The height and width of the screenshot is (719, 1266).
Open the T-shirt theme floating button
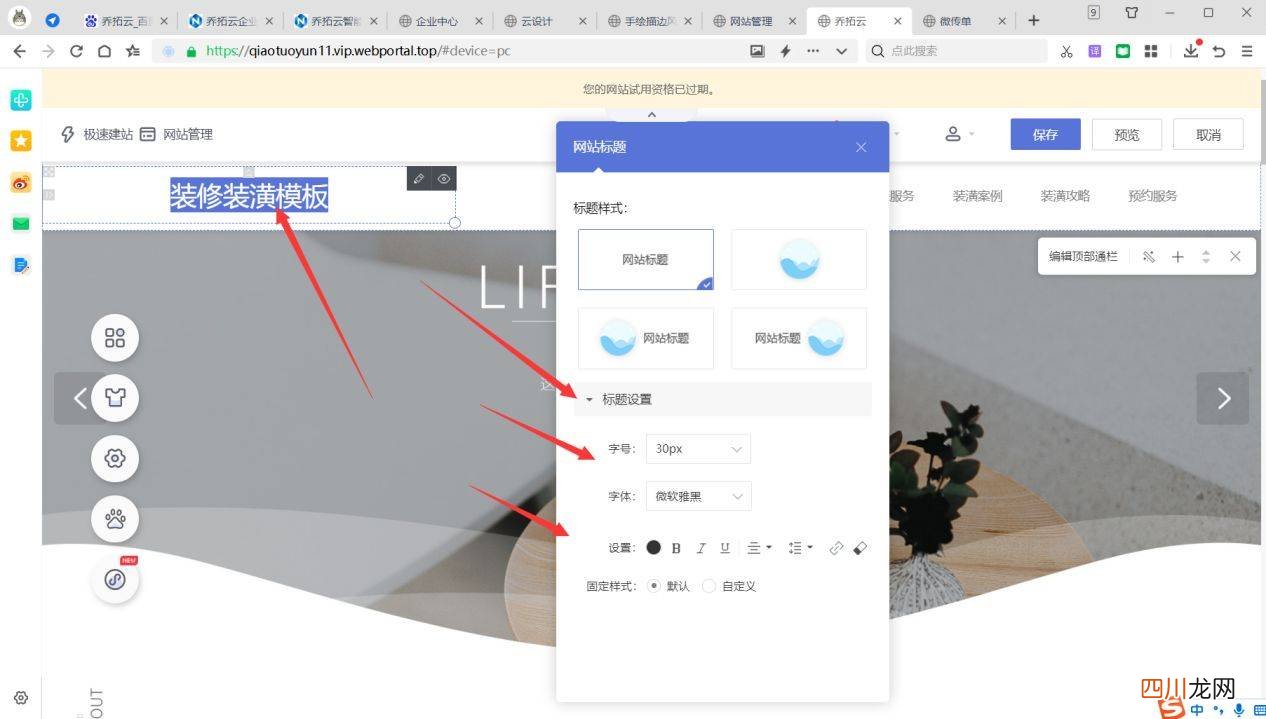click(x=115, y=398)
